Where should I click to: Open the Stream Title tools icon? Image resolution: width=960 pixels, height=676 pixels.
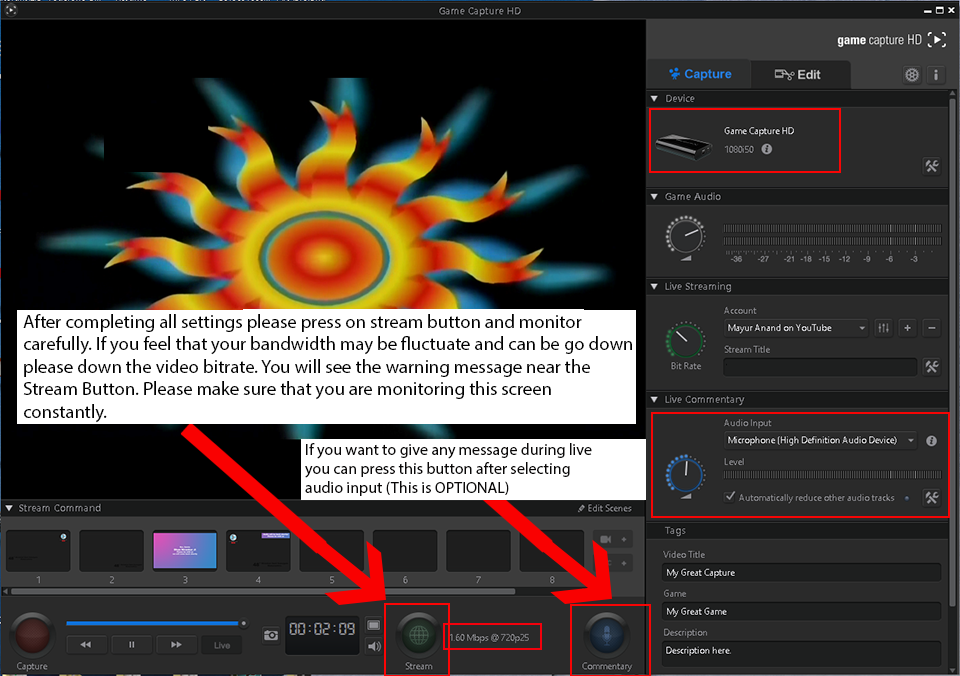coord(932,367)
